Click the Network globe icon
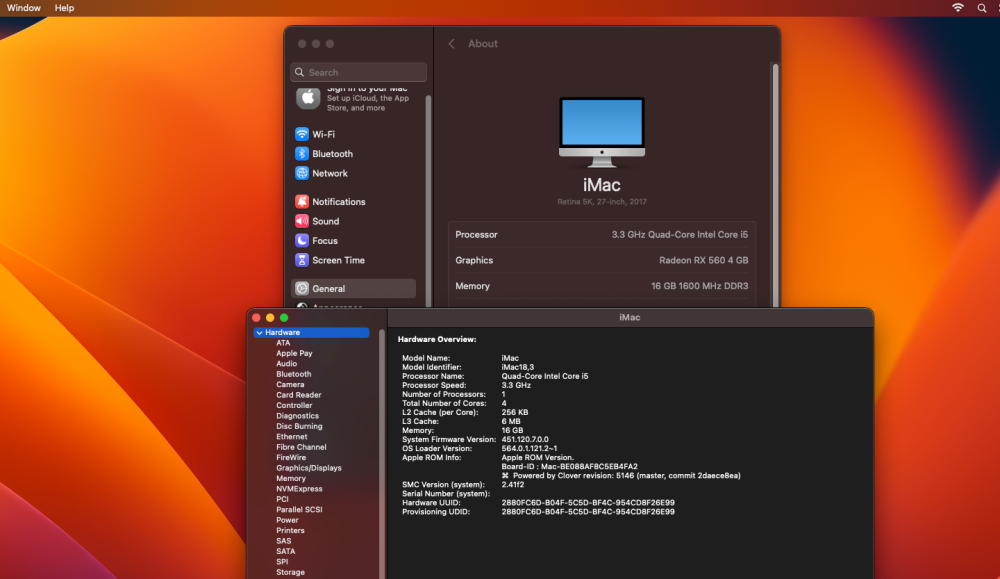 (x=302, y=173)
